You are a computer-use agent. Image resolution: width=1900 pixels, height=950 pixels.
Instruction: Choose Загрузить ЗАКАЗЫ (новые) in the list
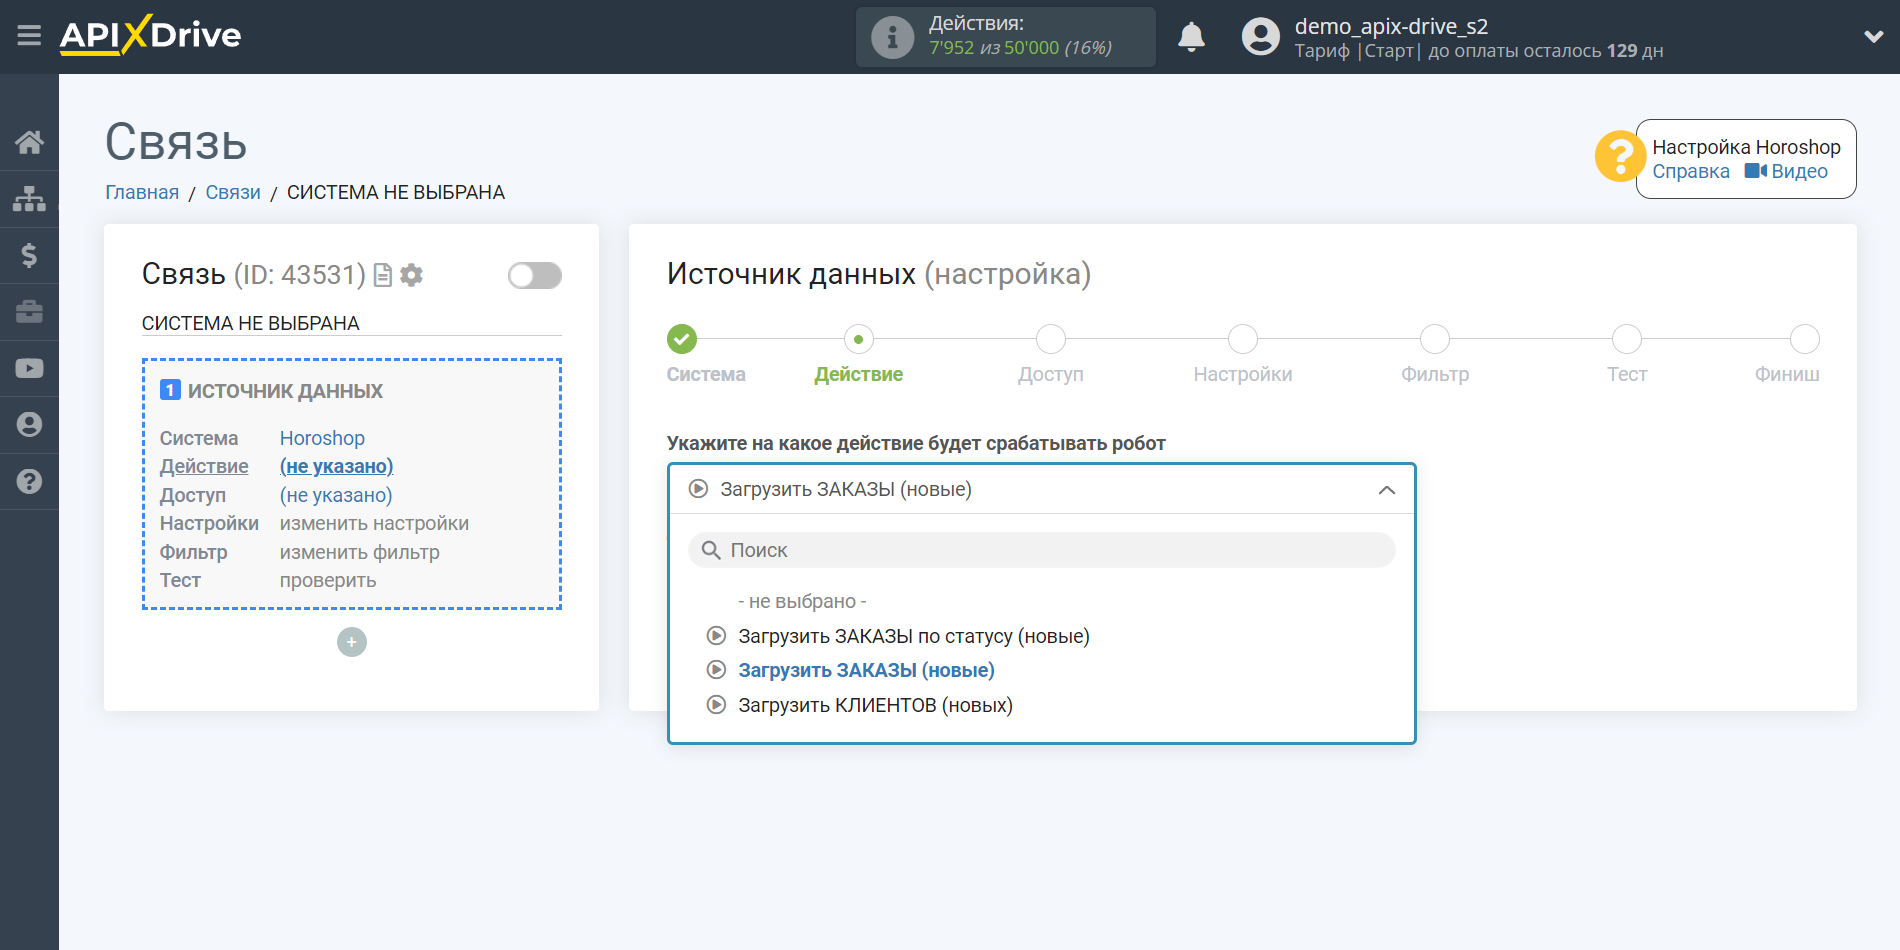[866, 670]
